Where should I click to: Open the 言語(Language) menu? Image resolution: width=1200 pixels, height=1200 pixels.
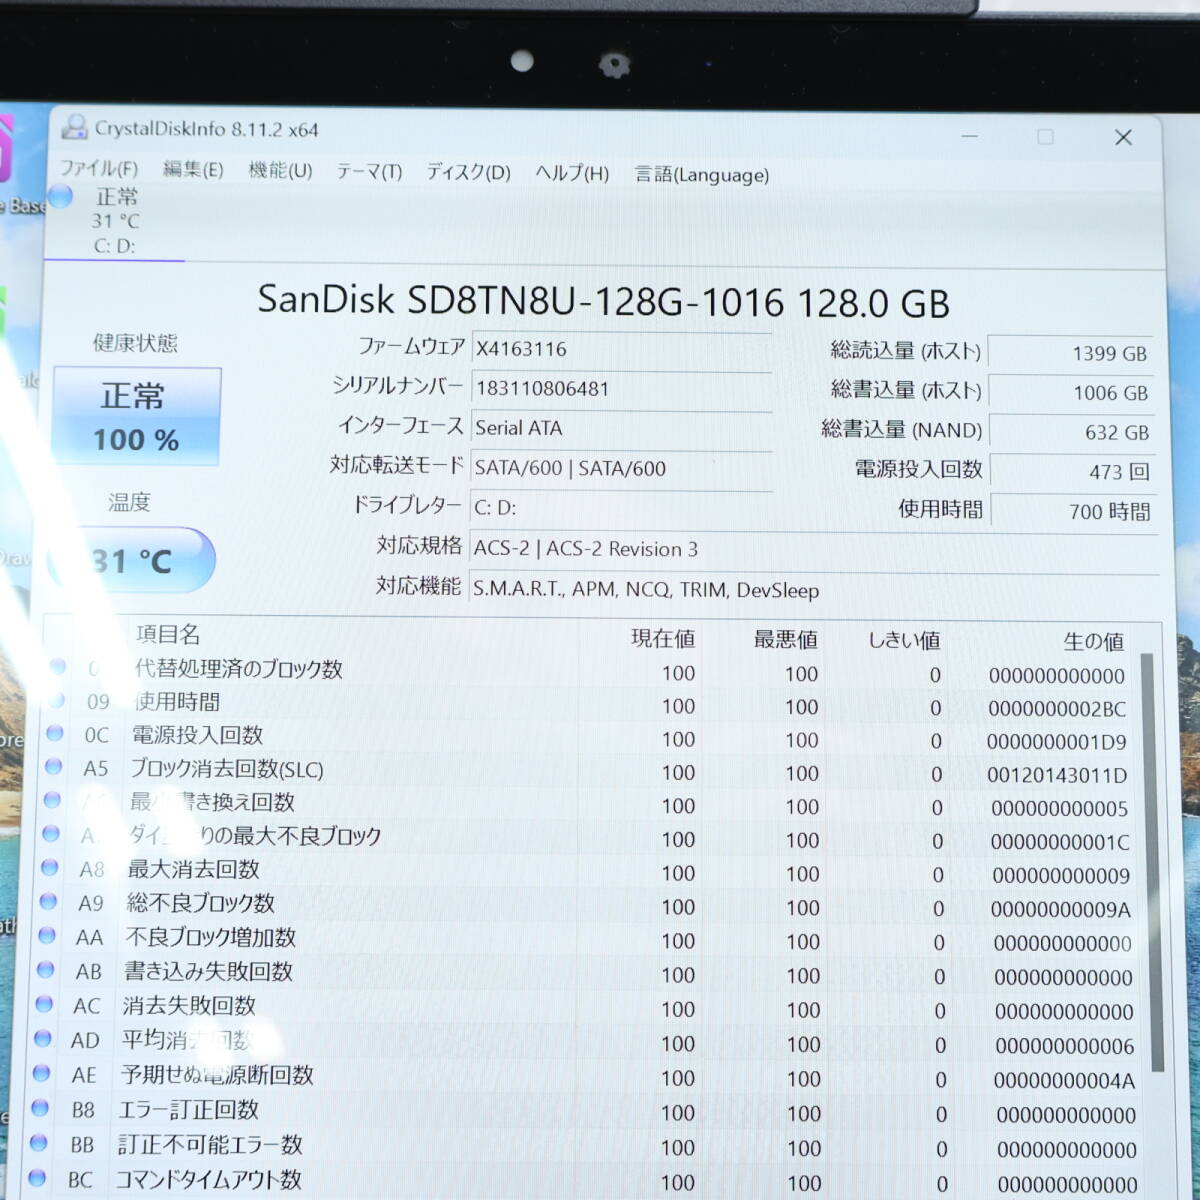click(702, 175)
